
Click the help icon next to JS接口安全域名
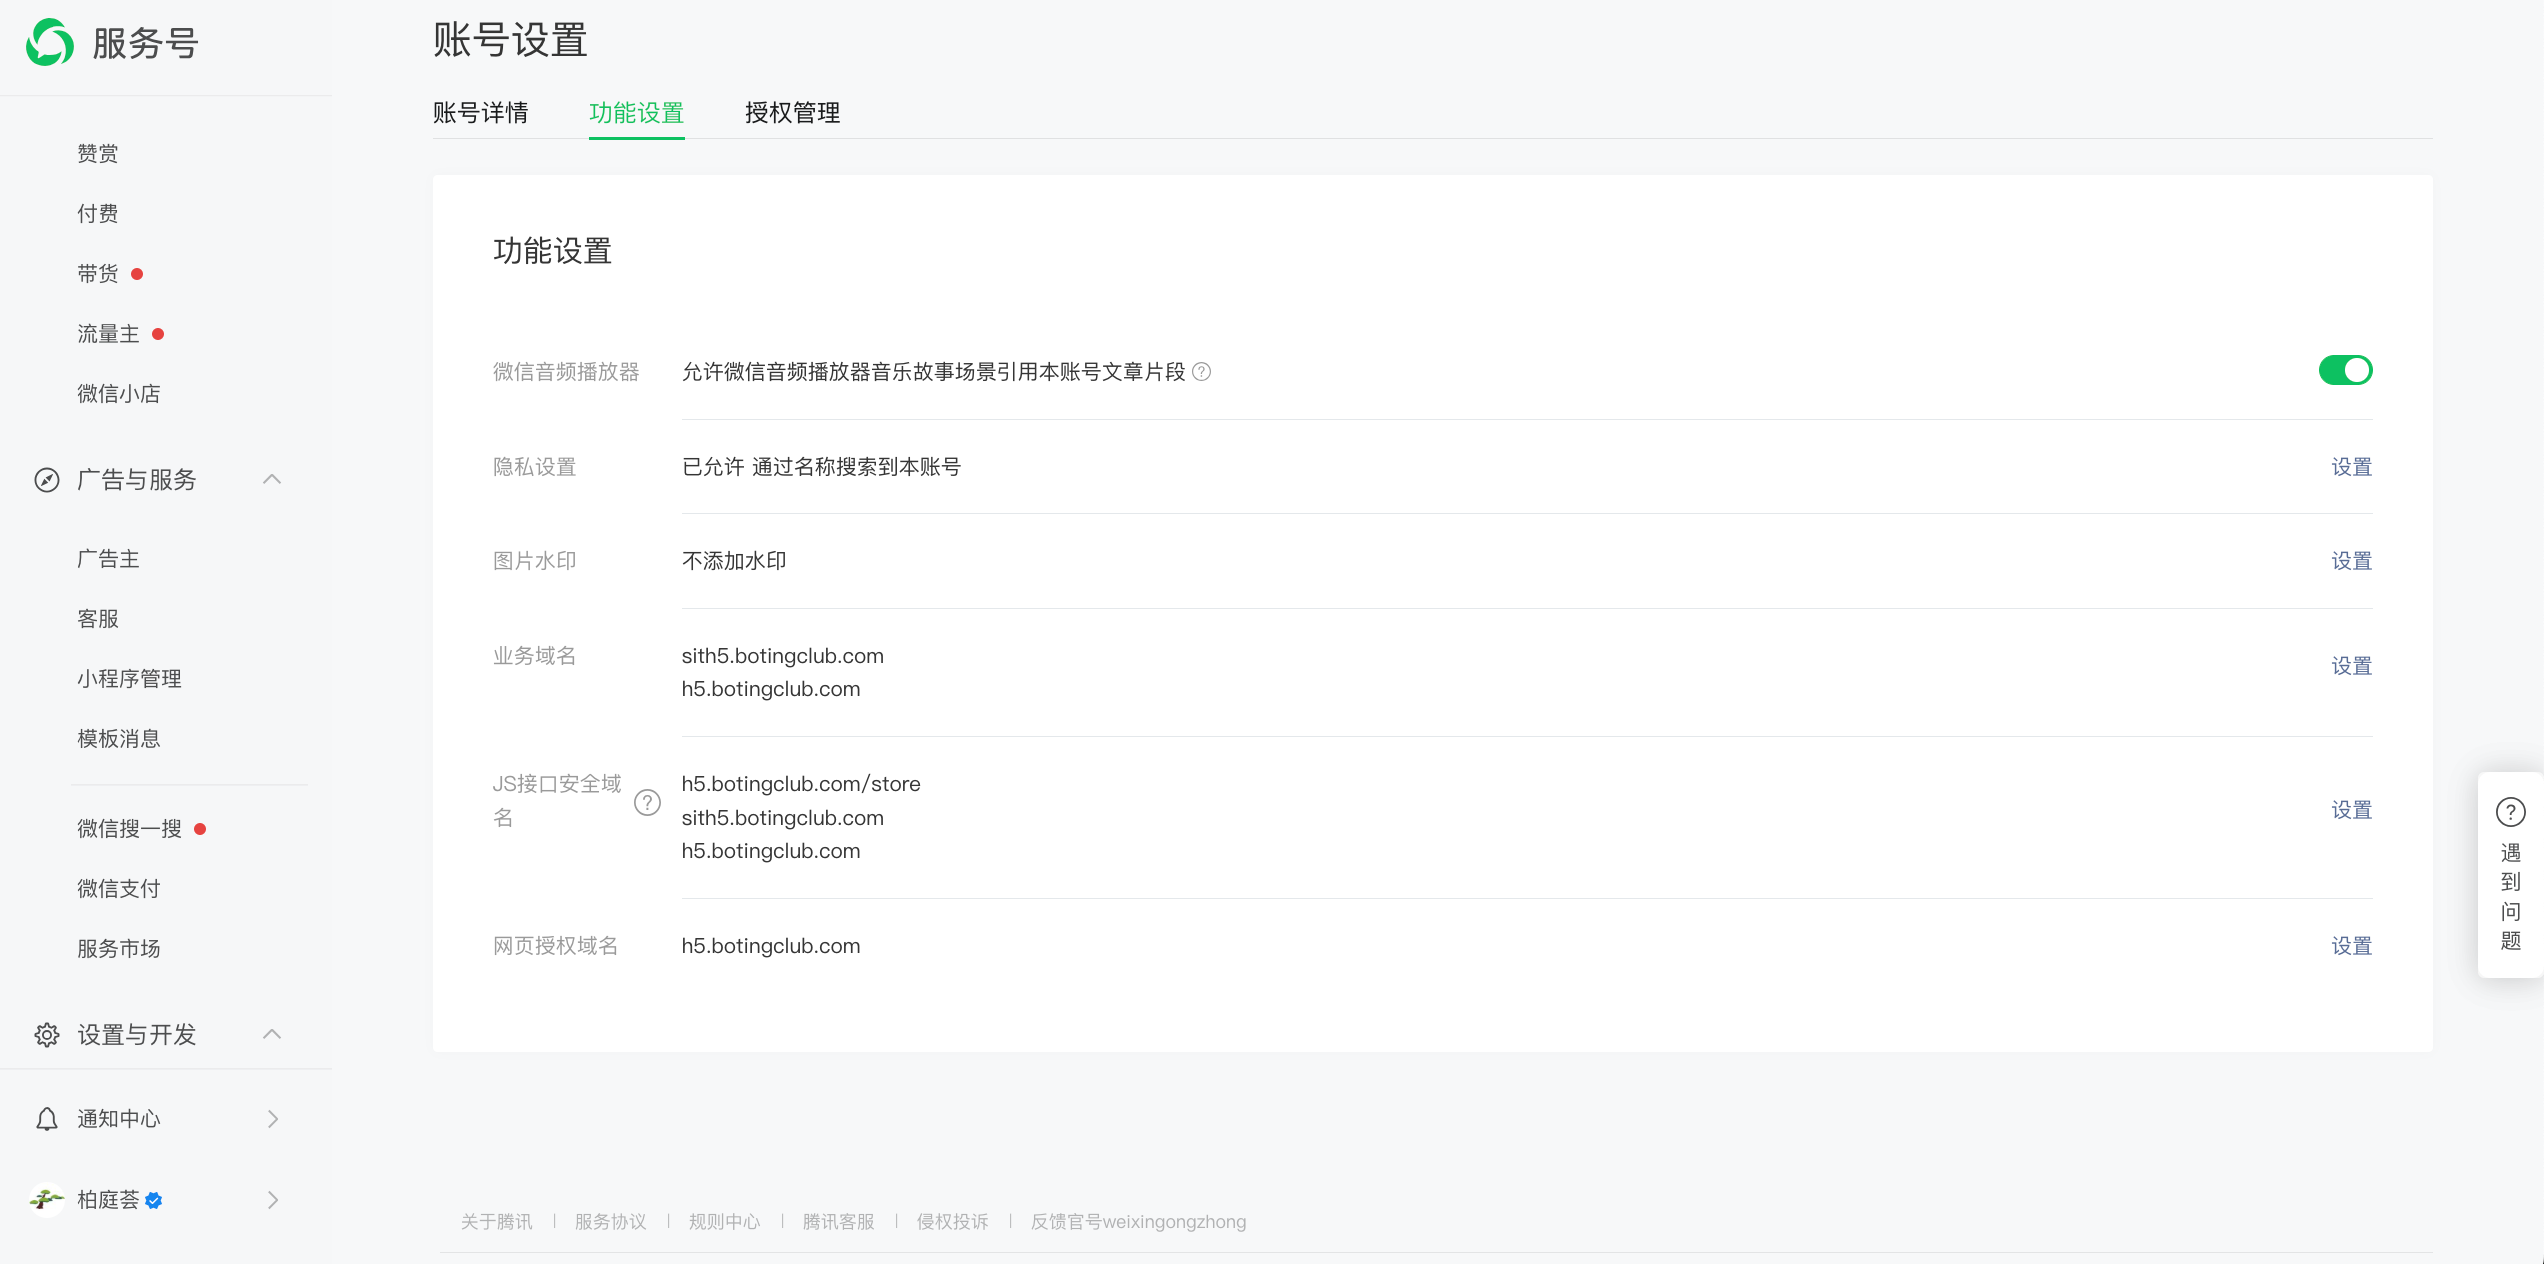point(647,802)
